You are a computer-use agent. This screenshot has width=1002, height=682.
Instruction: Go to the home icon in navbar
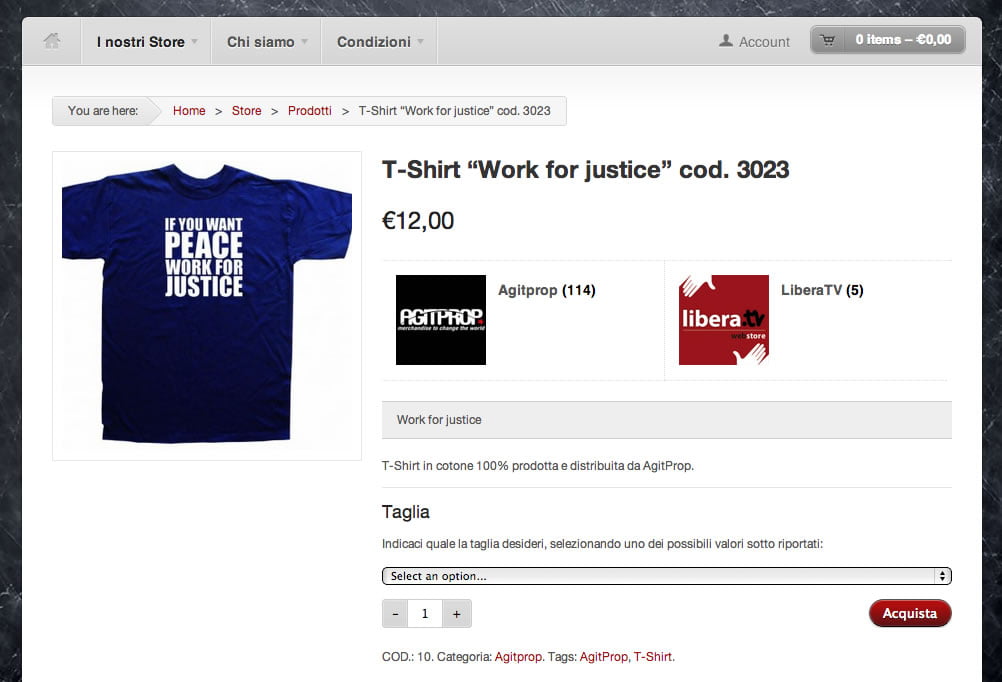pos(52,41)
